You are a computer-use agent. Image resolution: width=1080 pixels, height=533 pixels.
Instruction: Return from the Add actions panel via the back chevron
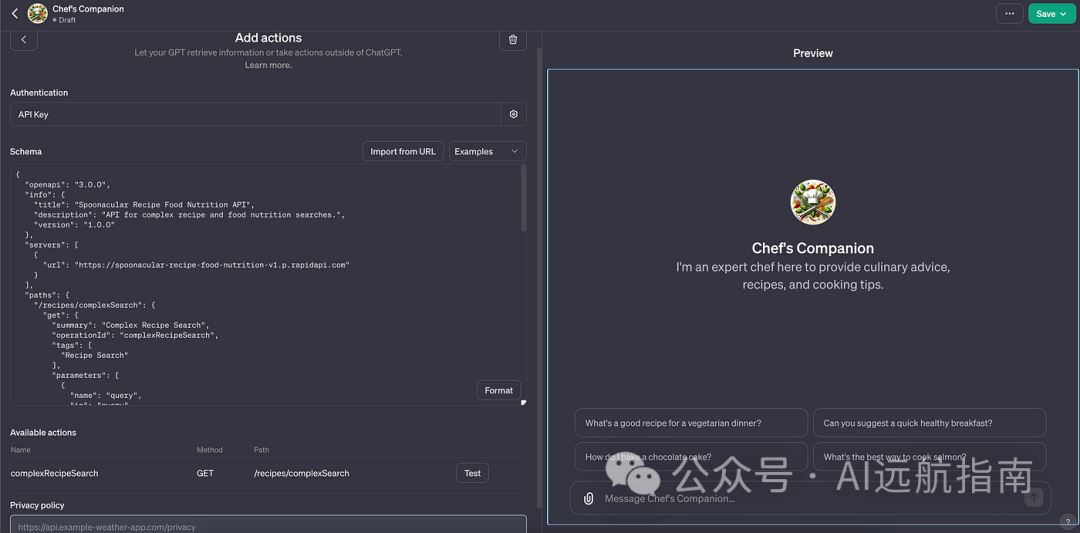point(23,39)
